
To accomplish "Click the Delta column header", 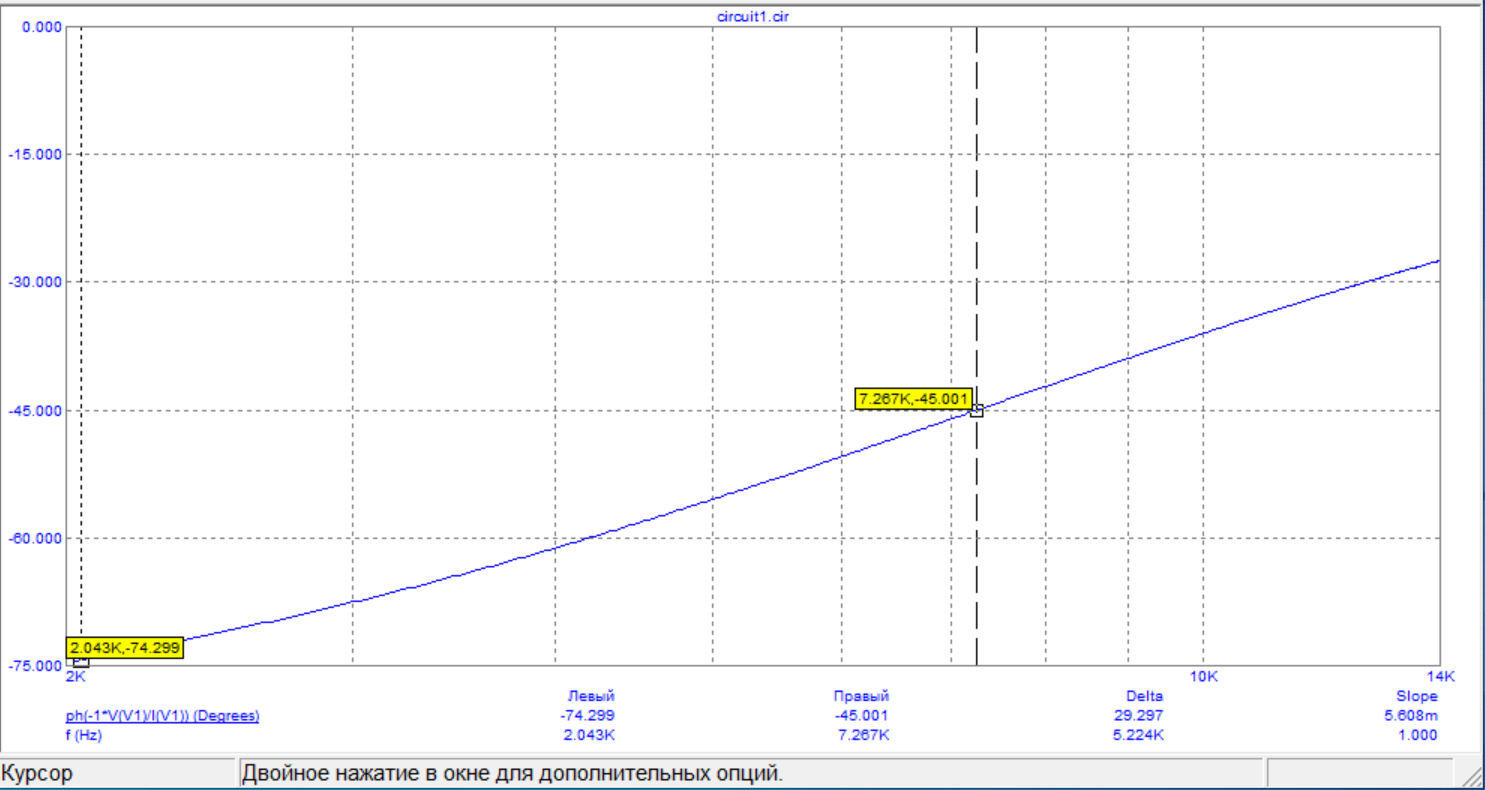I will 1145,696.
